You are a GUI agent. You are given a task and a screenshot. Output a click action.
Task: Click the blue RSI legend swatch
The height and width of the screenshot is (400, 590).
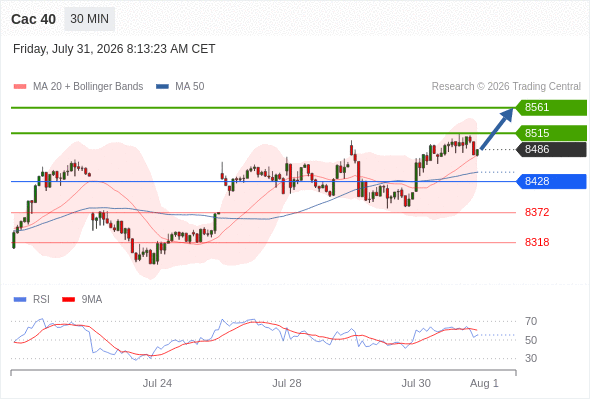click(20, 300)
